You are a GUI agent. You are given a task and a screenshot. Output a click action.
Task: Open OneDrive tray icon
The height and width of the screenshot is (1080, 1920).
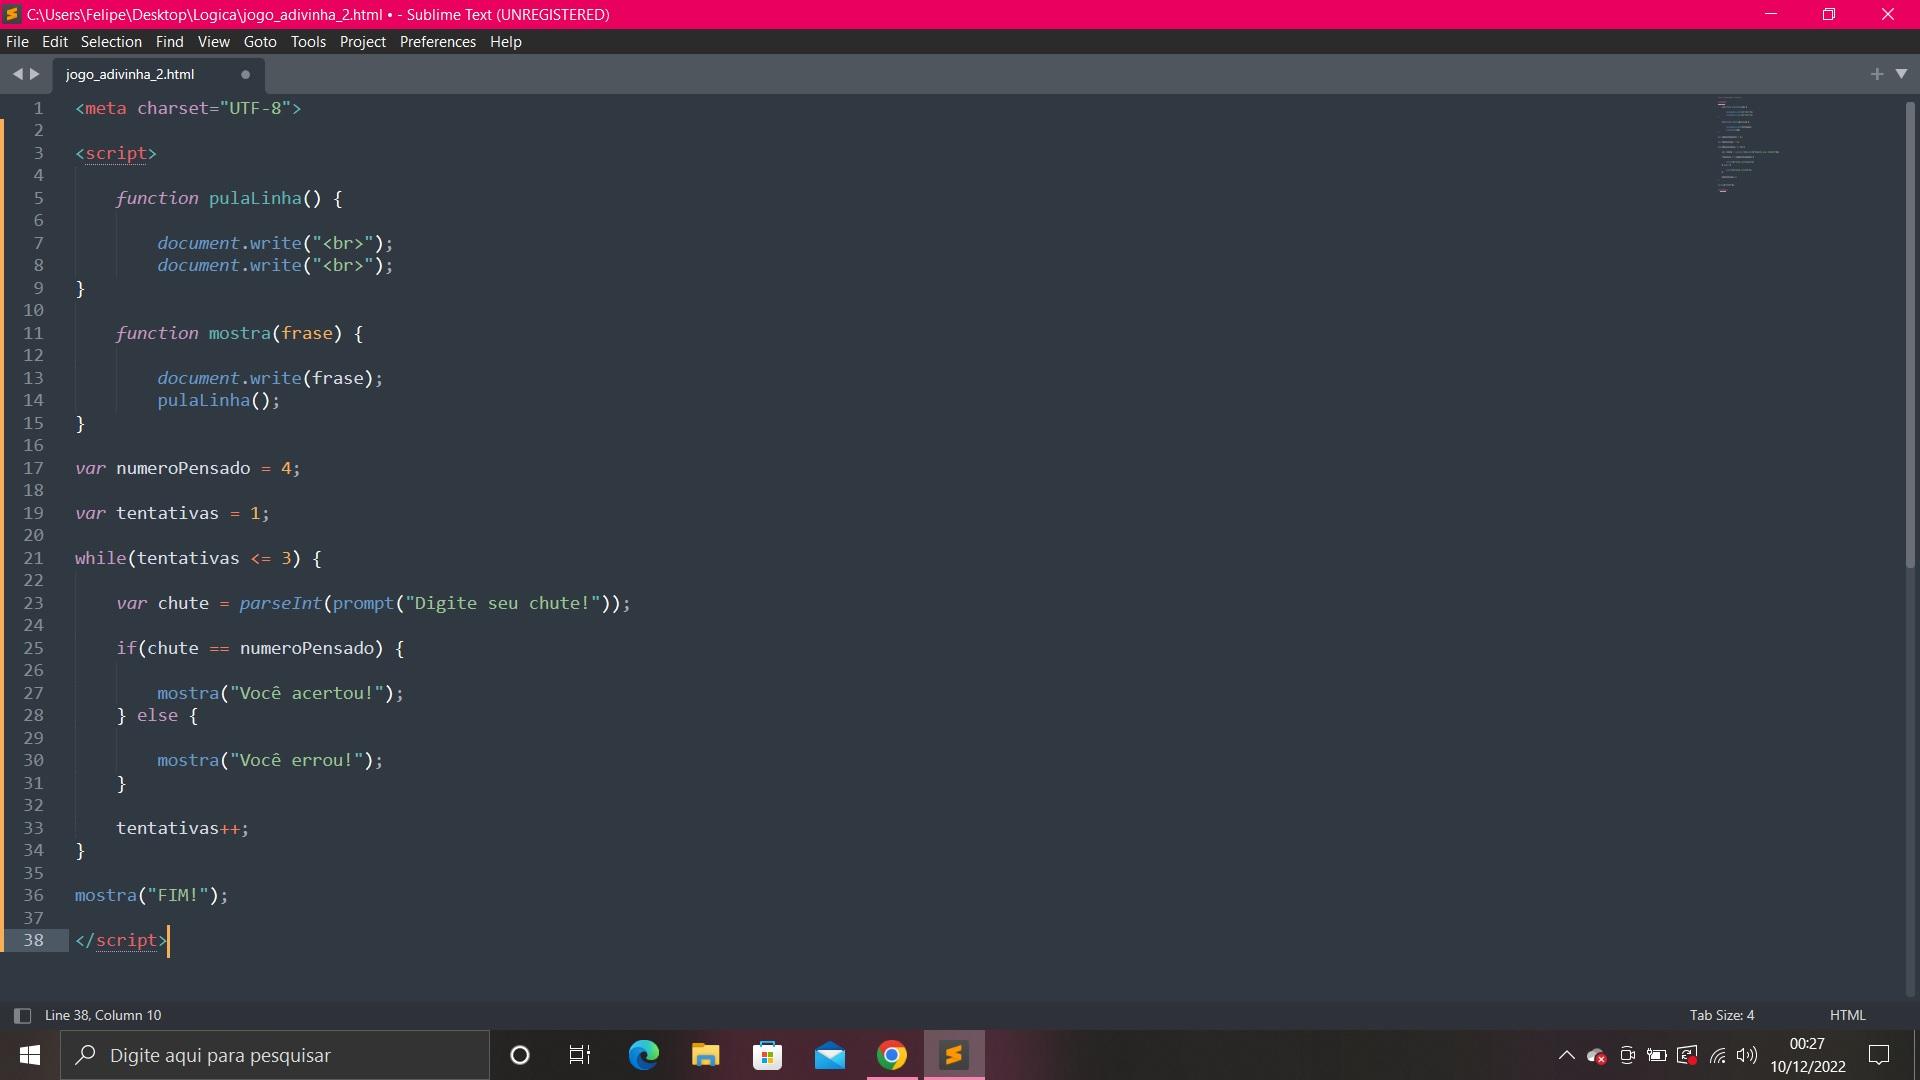[1597, 1055]
